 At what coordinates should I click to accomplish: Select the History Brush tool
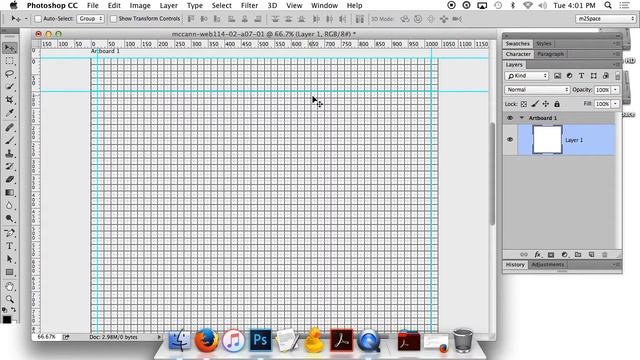pyautogui.click(x=9, y=167)
